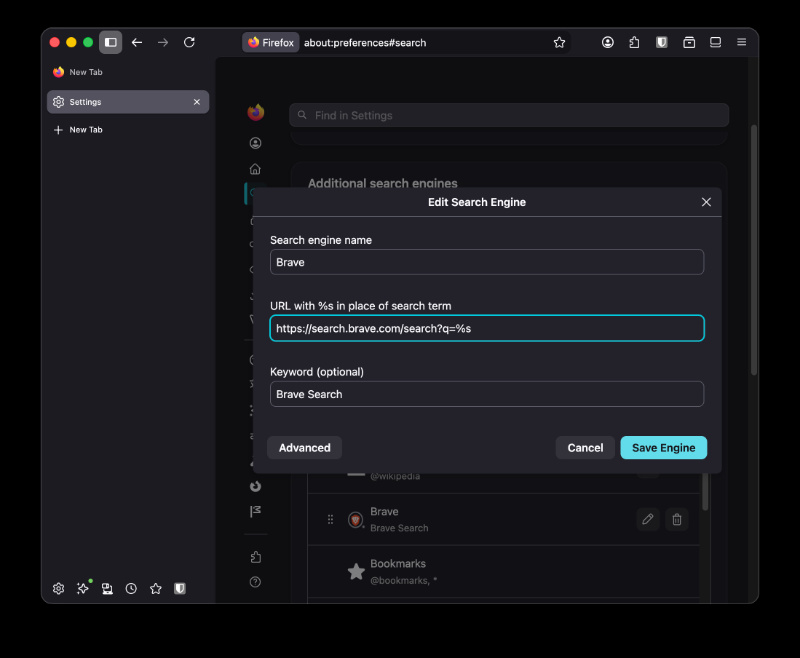Open History clock in sidebar
The image size is (800, 658).
pyautogui.click(x=131, y=589)
